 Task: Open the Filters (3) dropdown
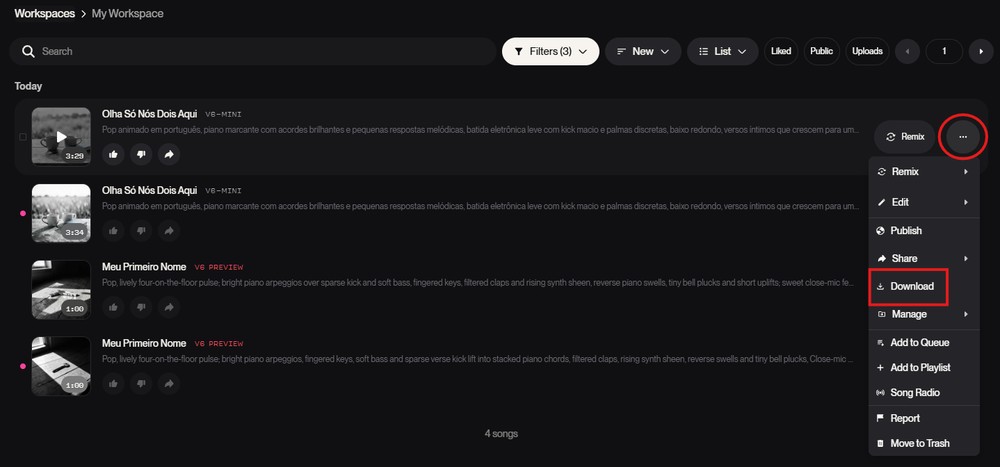550,51
